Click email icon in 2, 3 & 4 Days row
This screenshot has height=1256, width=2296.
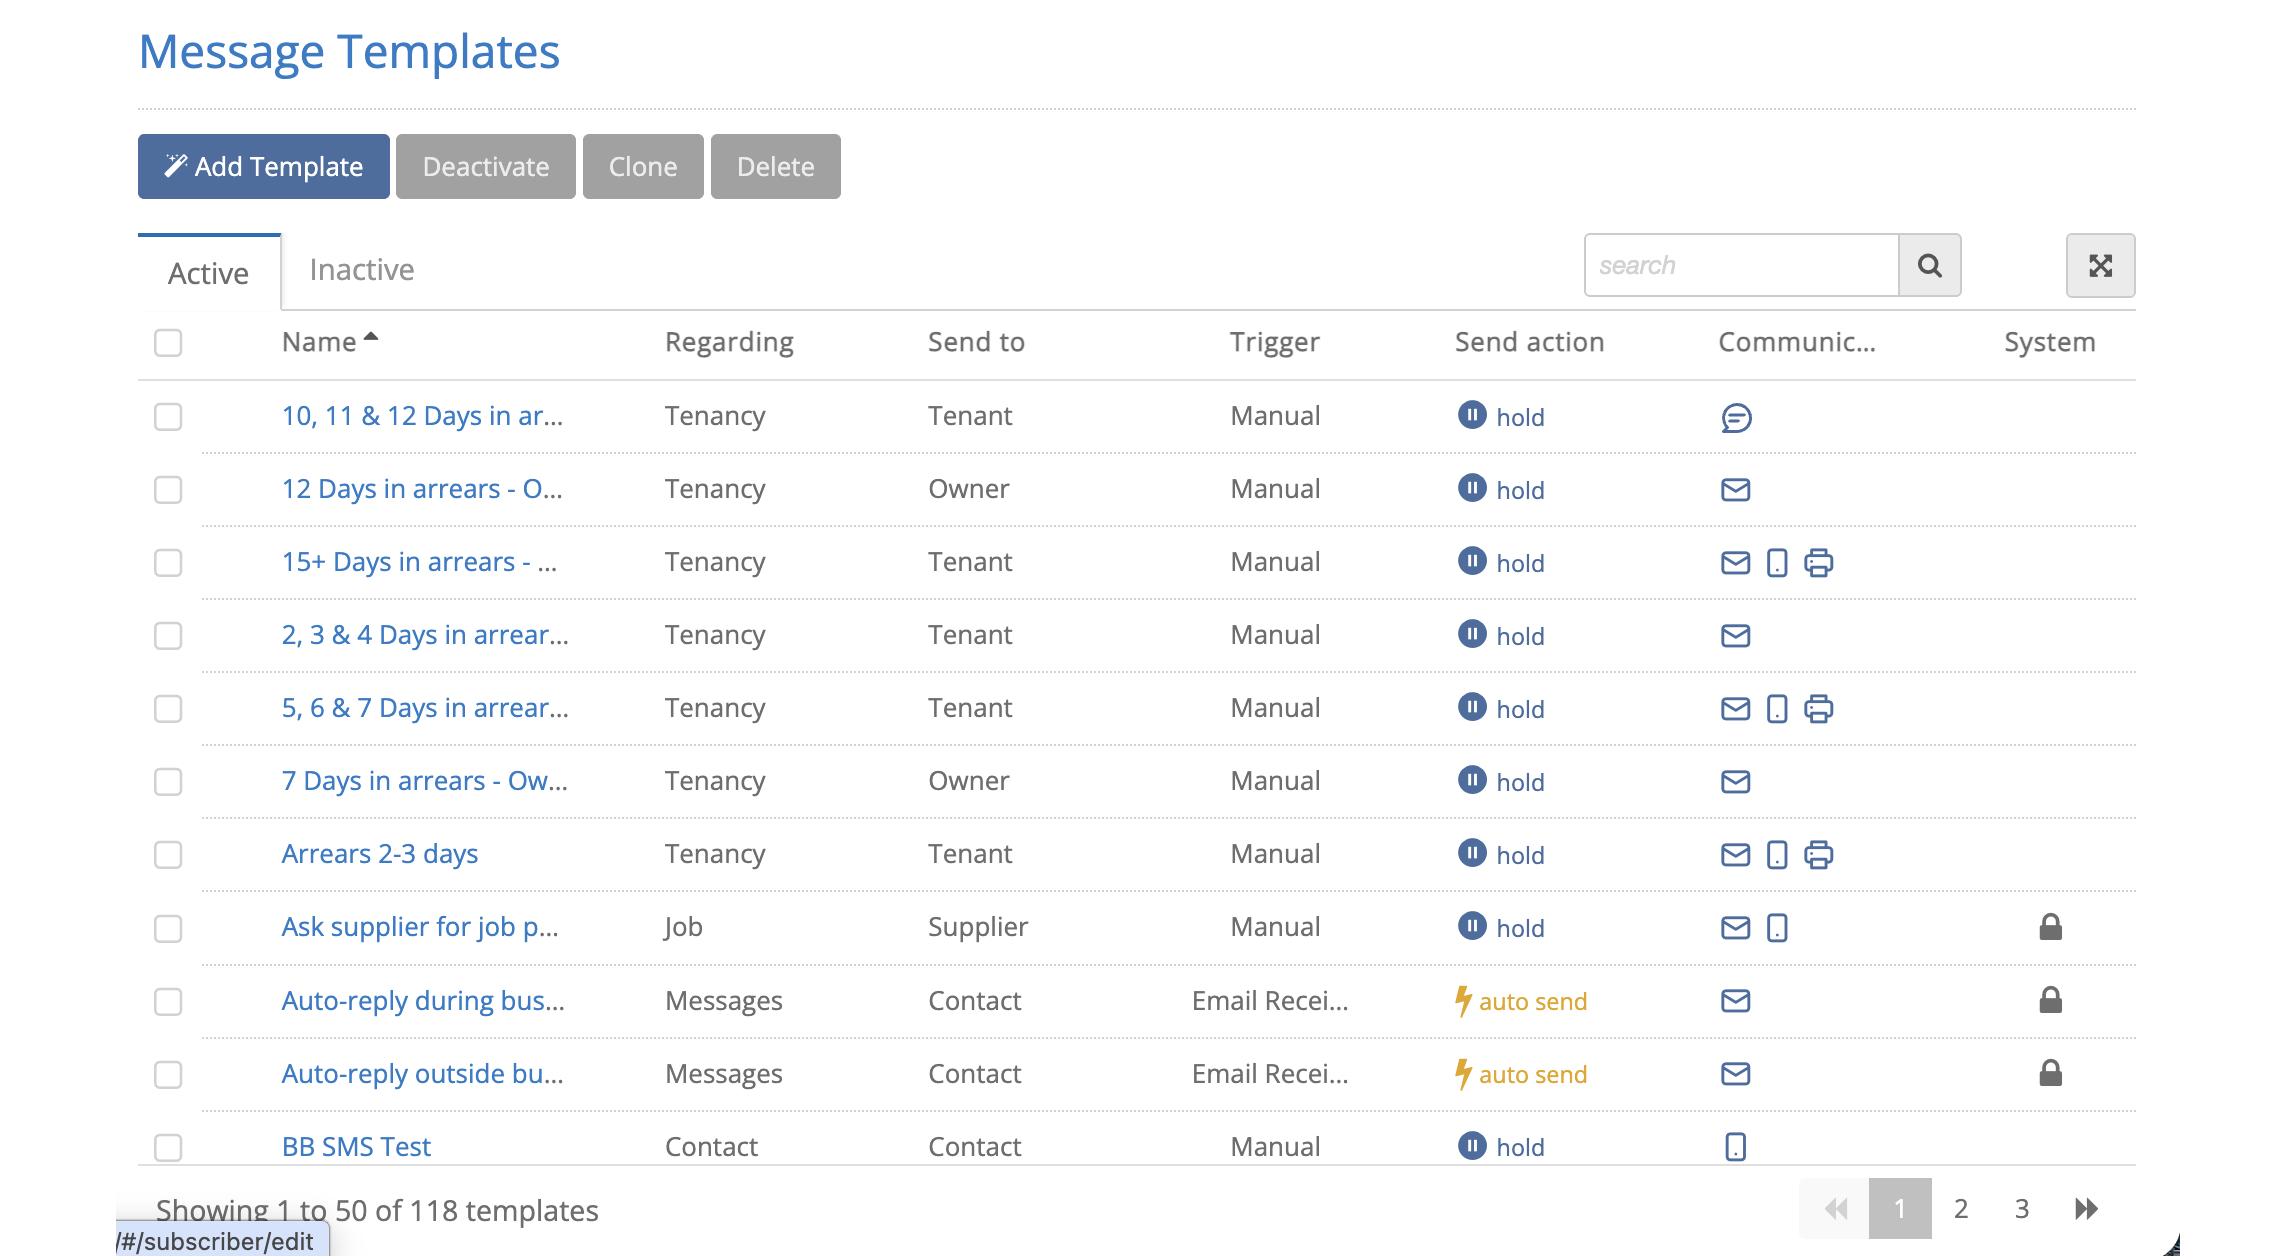pos(1735,635)
